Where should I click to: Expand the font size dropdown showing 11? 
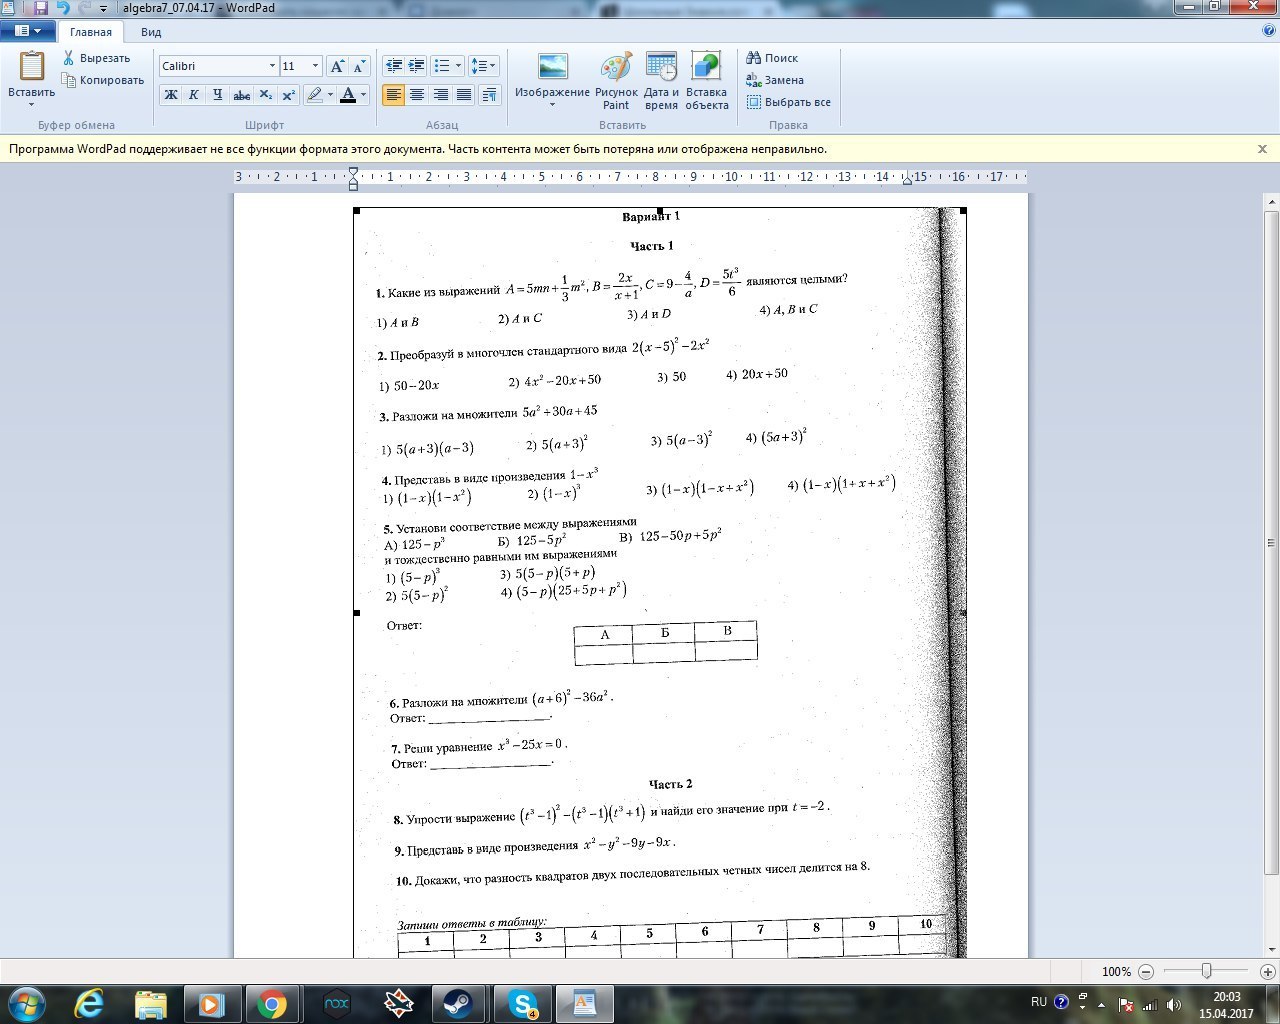[x=315, y=66]
